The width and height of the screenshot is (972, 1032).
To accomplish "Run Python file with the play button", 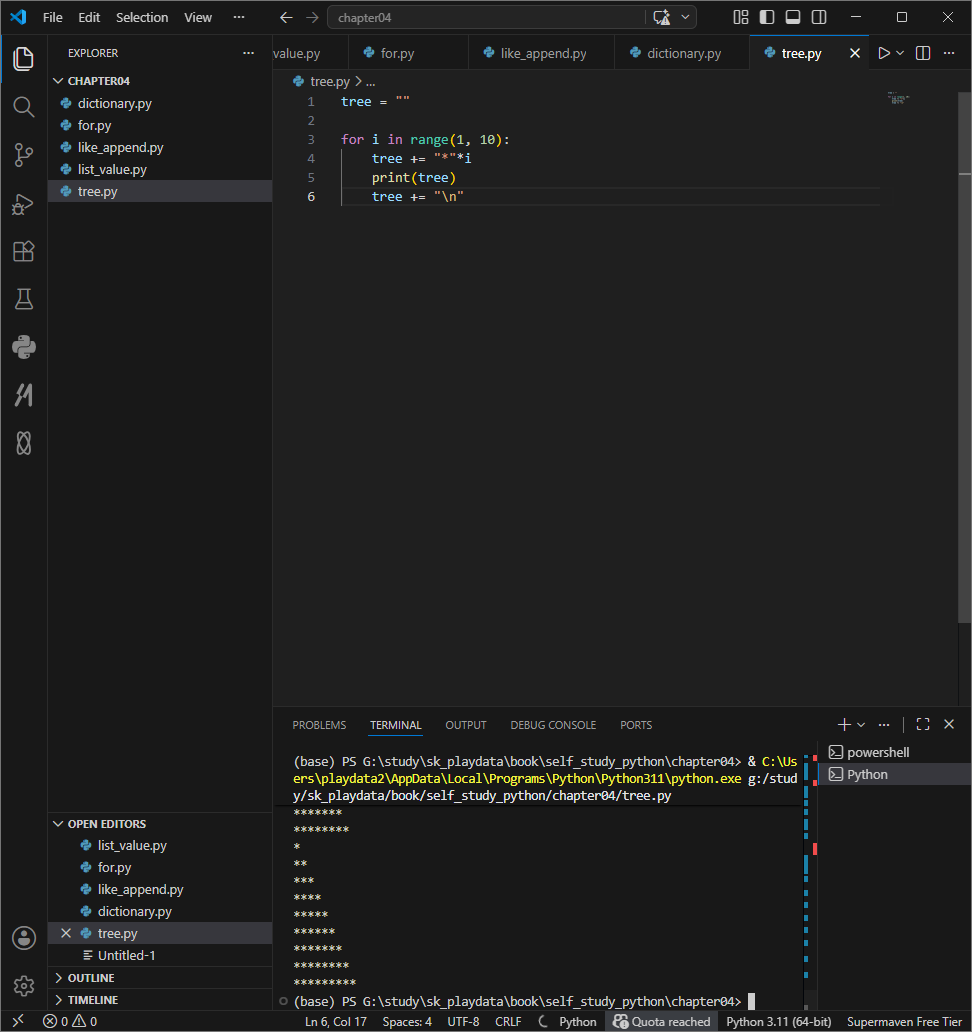I will pos(884,53).
